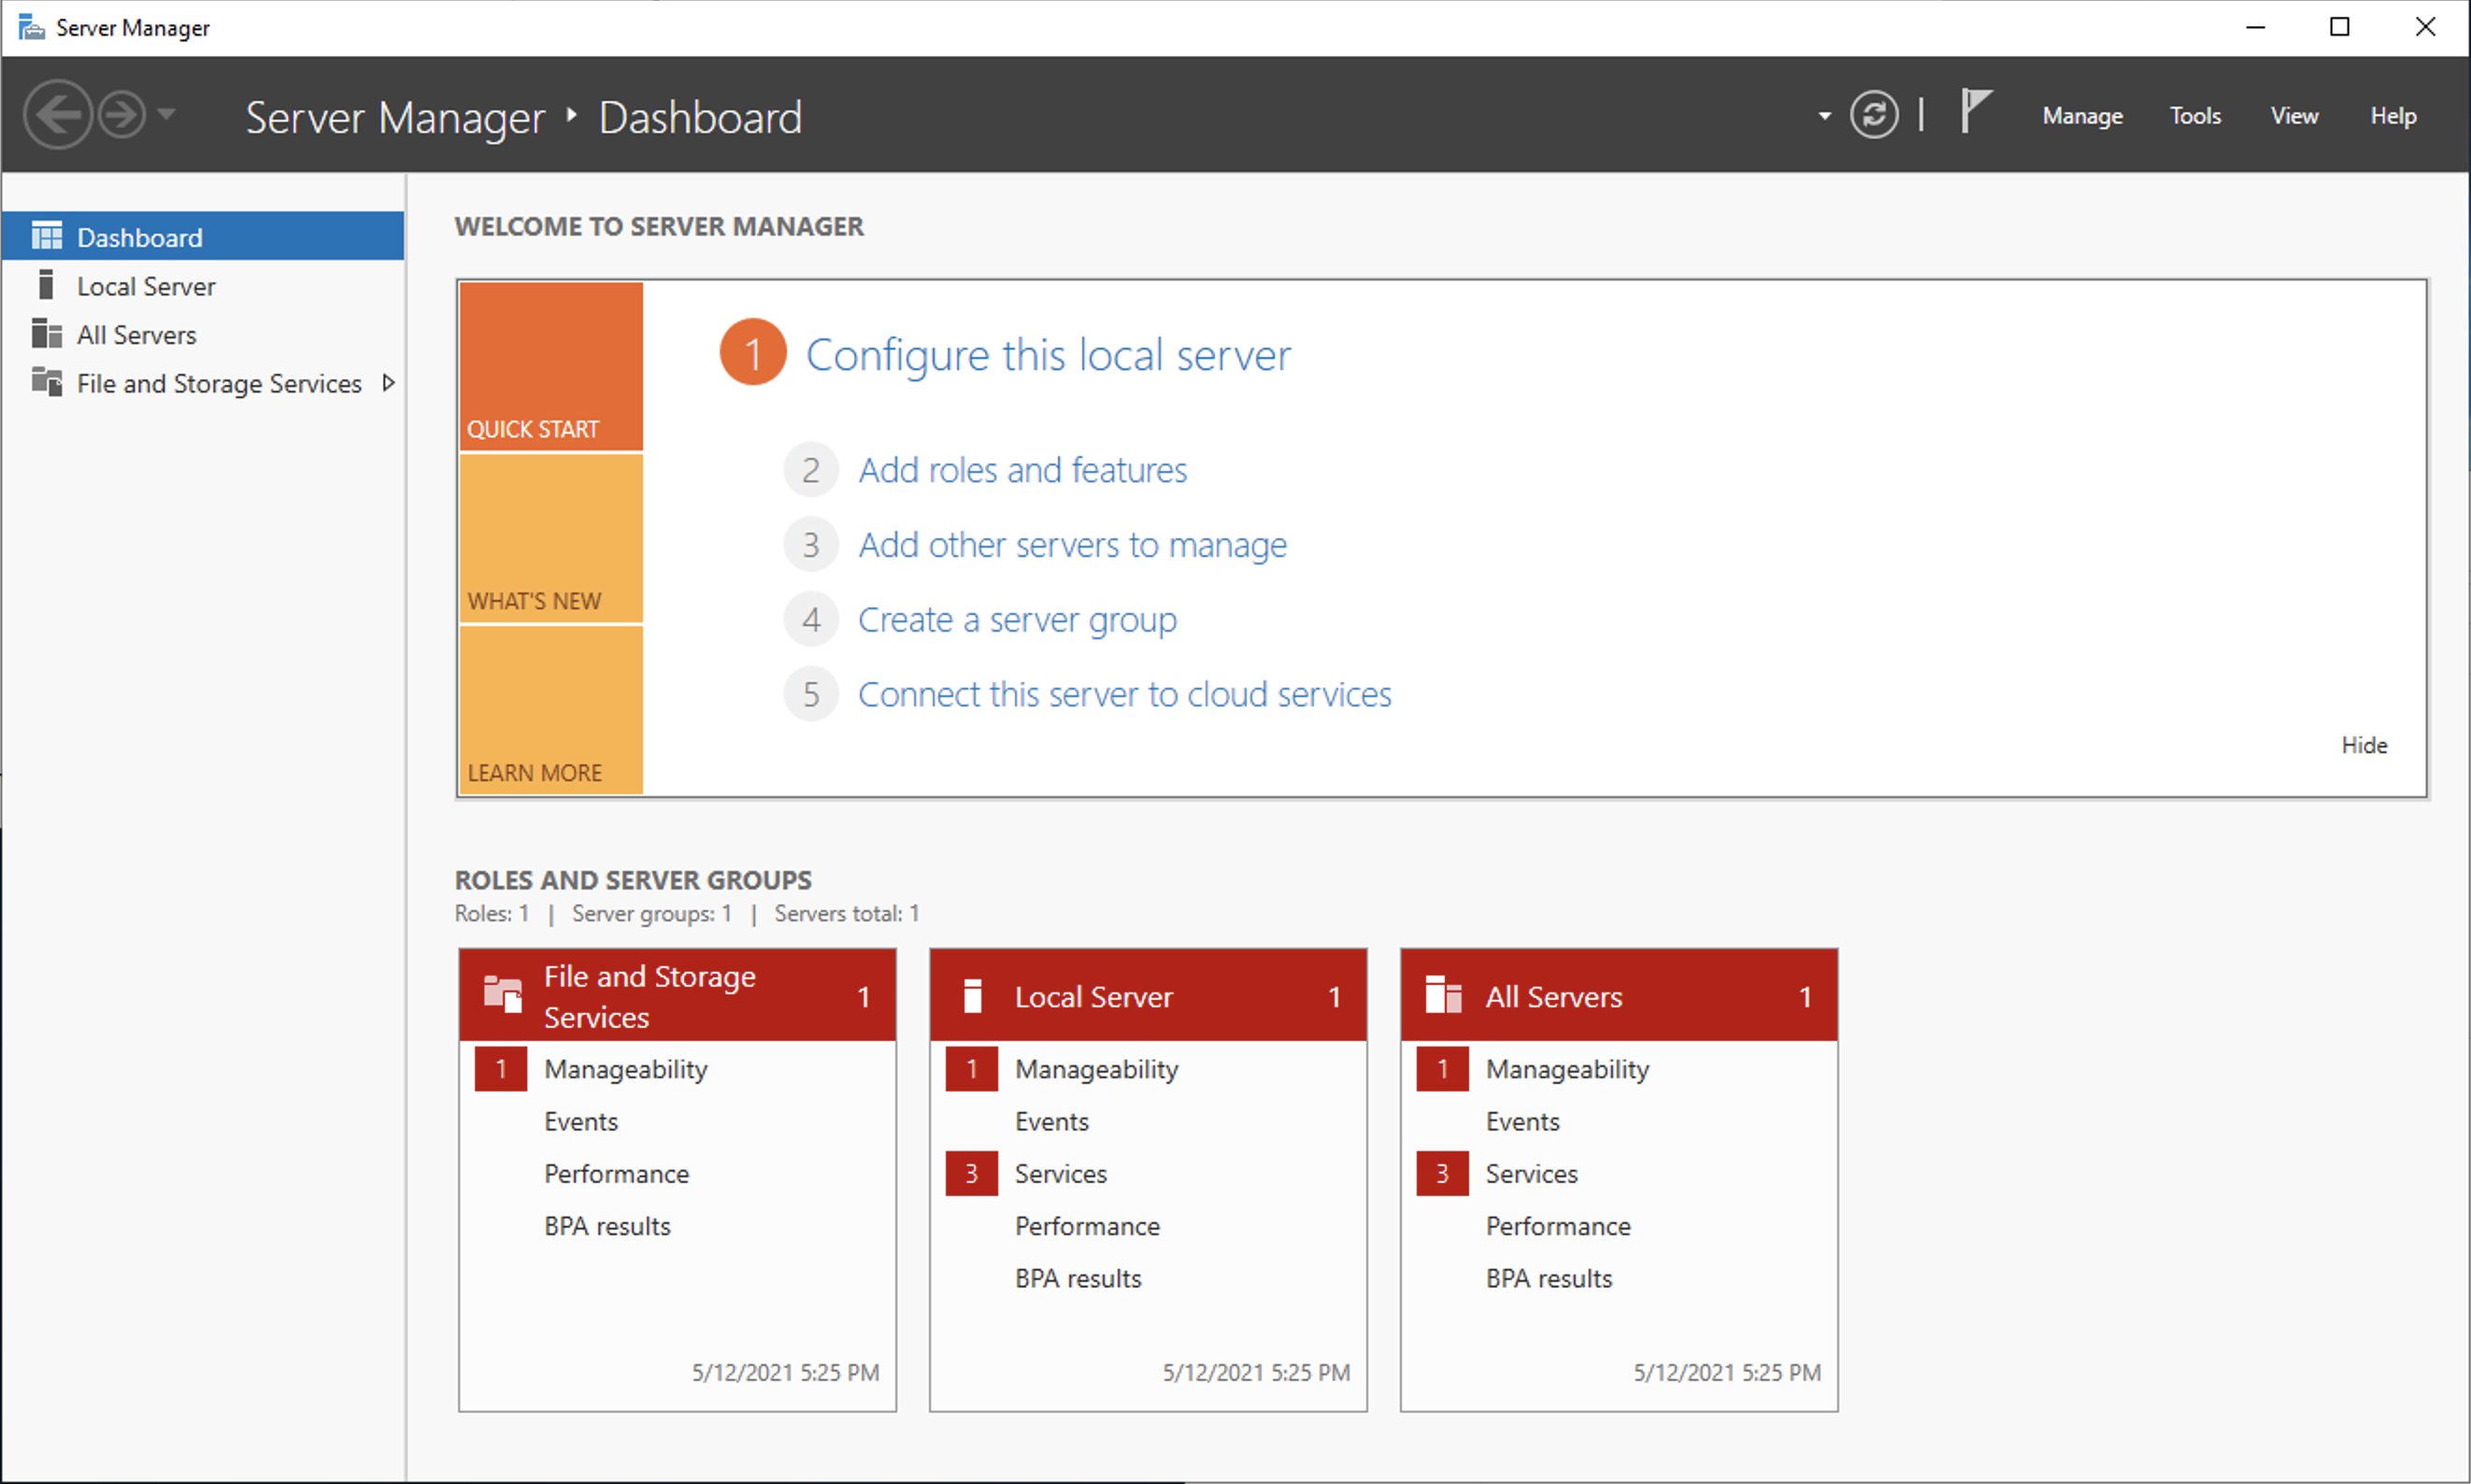
Task: Click File and Storage Services tile icon
Action: pos(502,995)
